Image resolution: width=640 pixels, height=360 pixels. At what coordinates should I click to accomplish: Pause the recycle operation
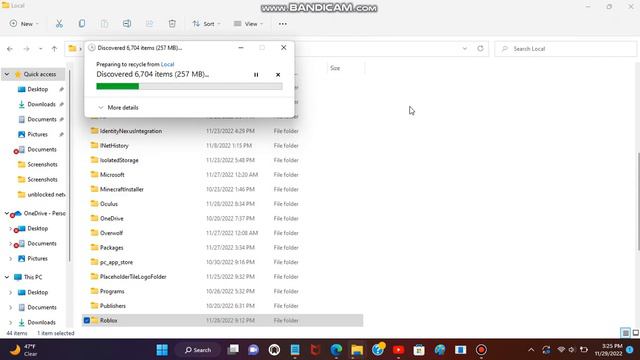tap(256, 75)
